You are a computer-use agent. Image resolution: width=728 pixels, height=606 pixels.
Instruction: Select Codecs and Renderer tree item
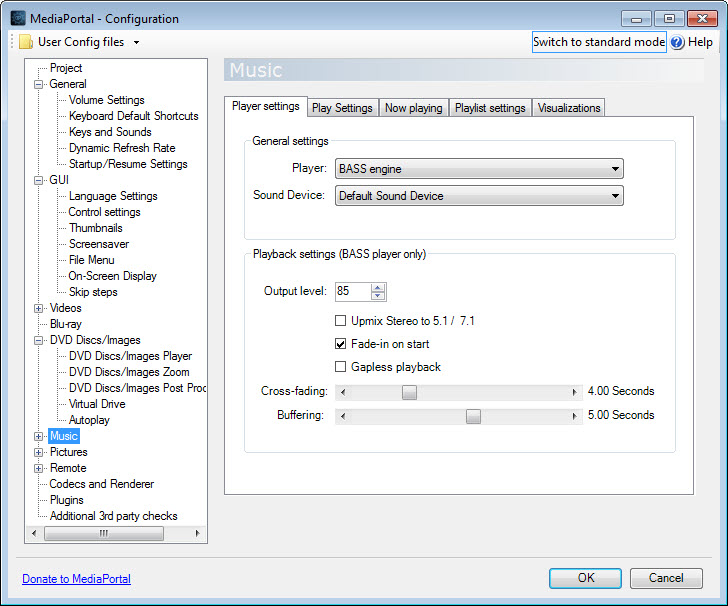102,484
